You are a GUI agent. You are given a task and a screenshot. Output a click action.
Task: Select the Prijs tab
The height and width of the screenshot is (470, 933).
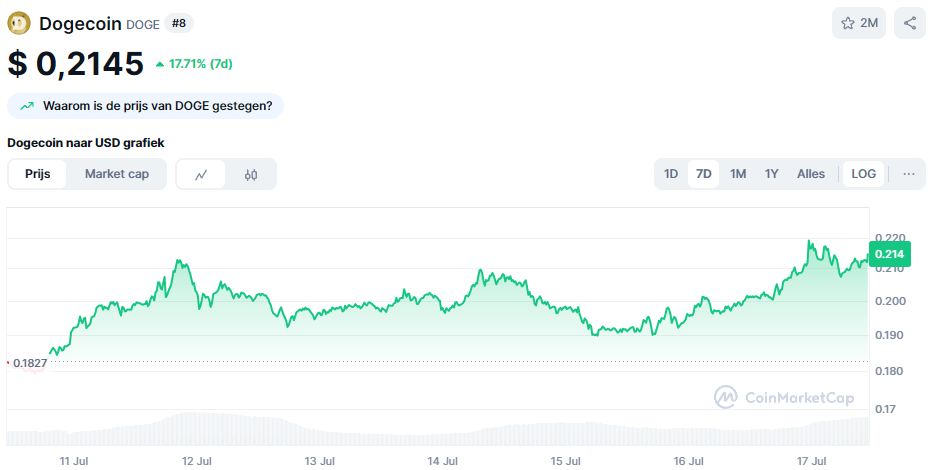pyautogui.click(x=37, y=174)
